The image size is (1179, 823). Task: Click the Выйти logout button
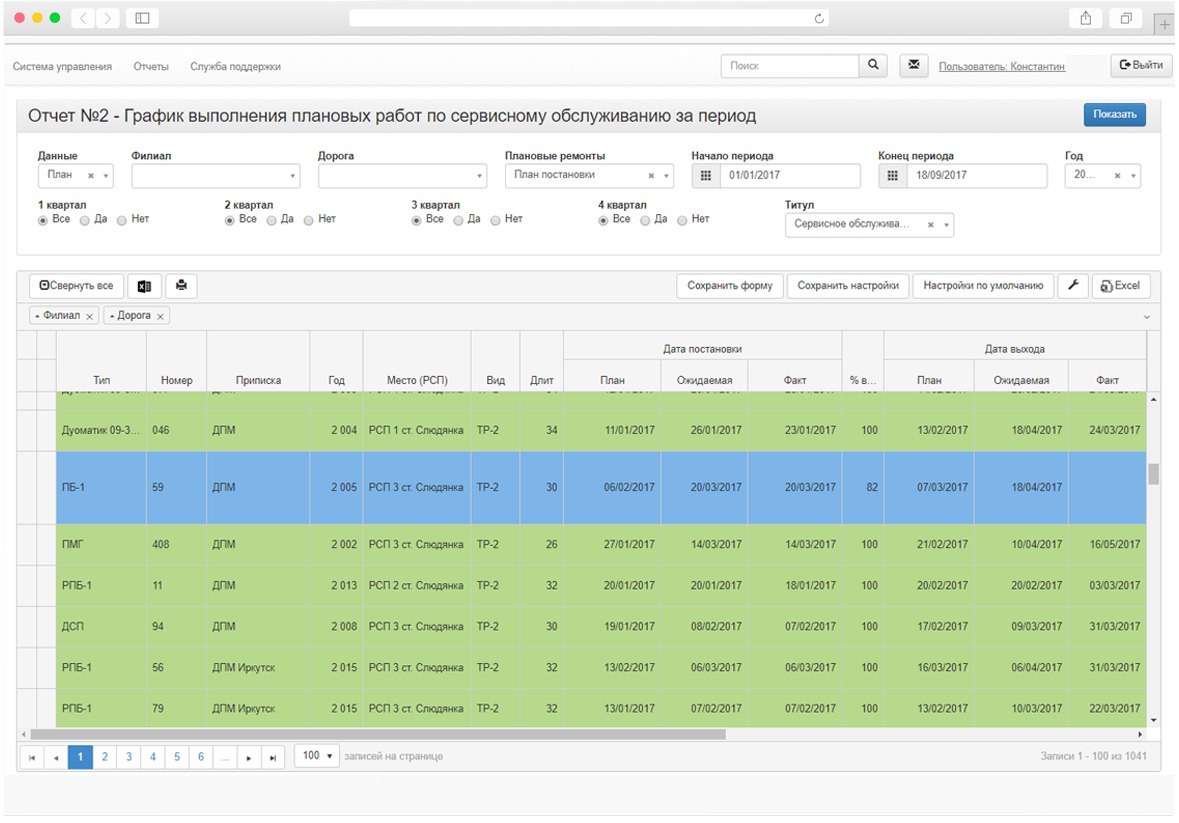pos(1141,65)
